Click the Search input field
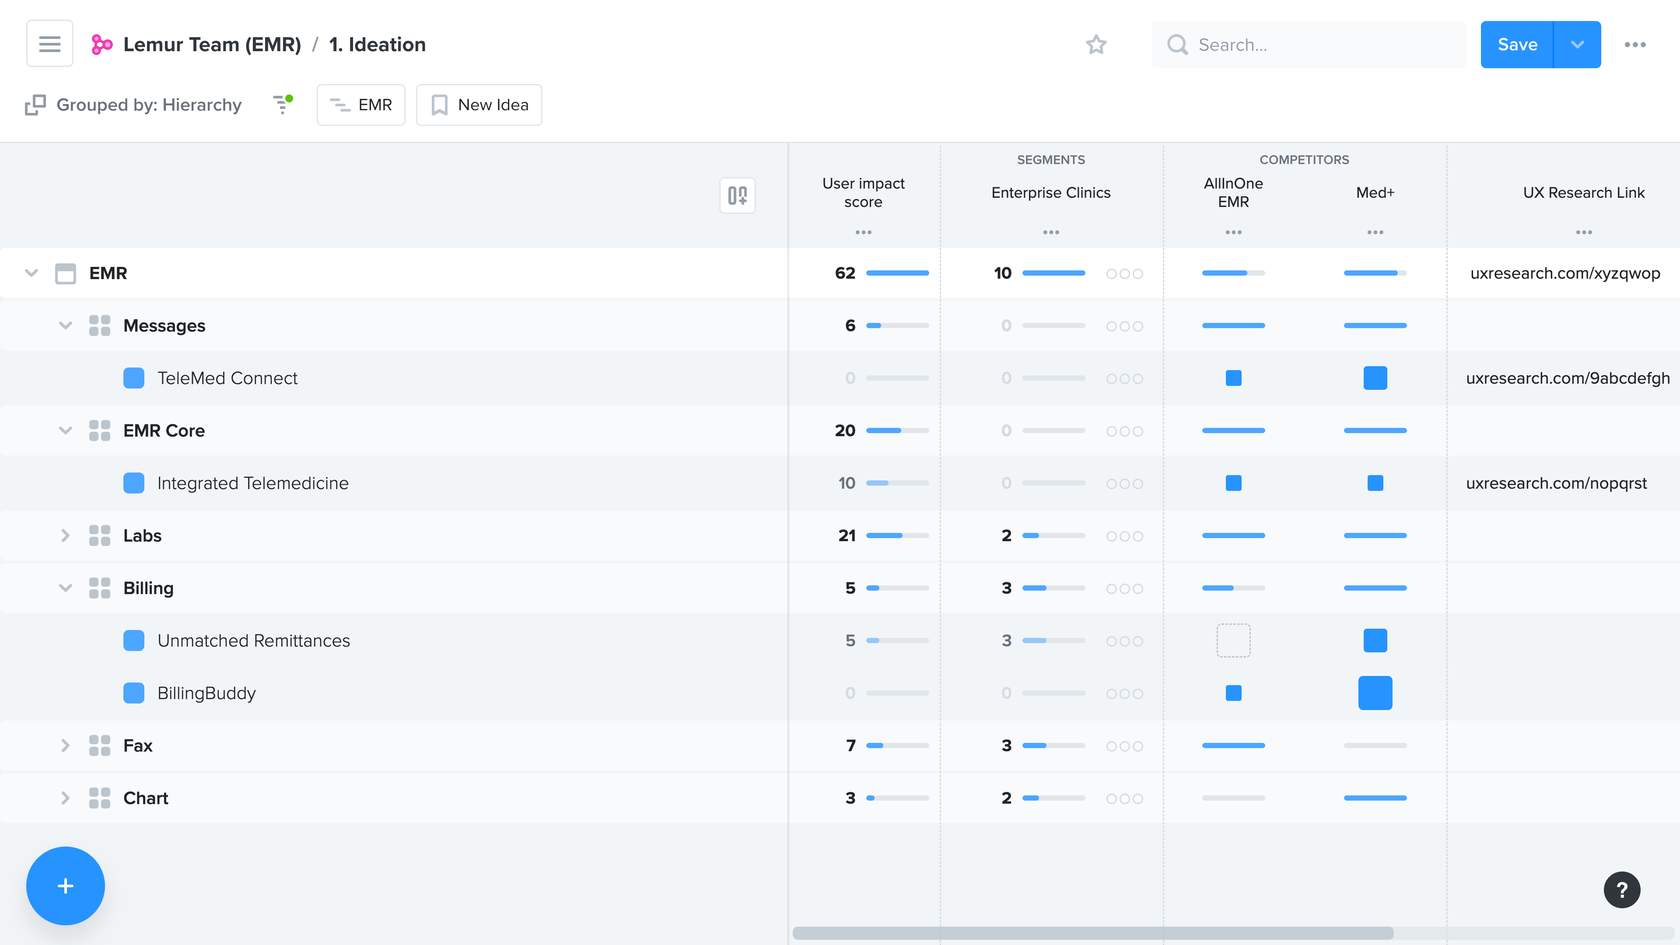Viewport: 1680px width, 945px height. point(1309,45)
